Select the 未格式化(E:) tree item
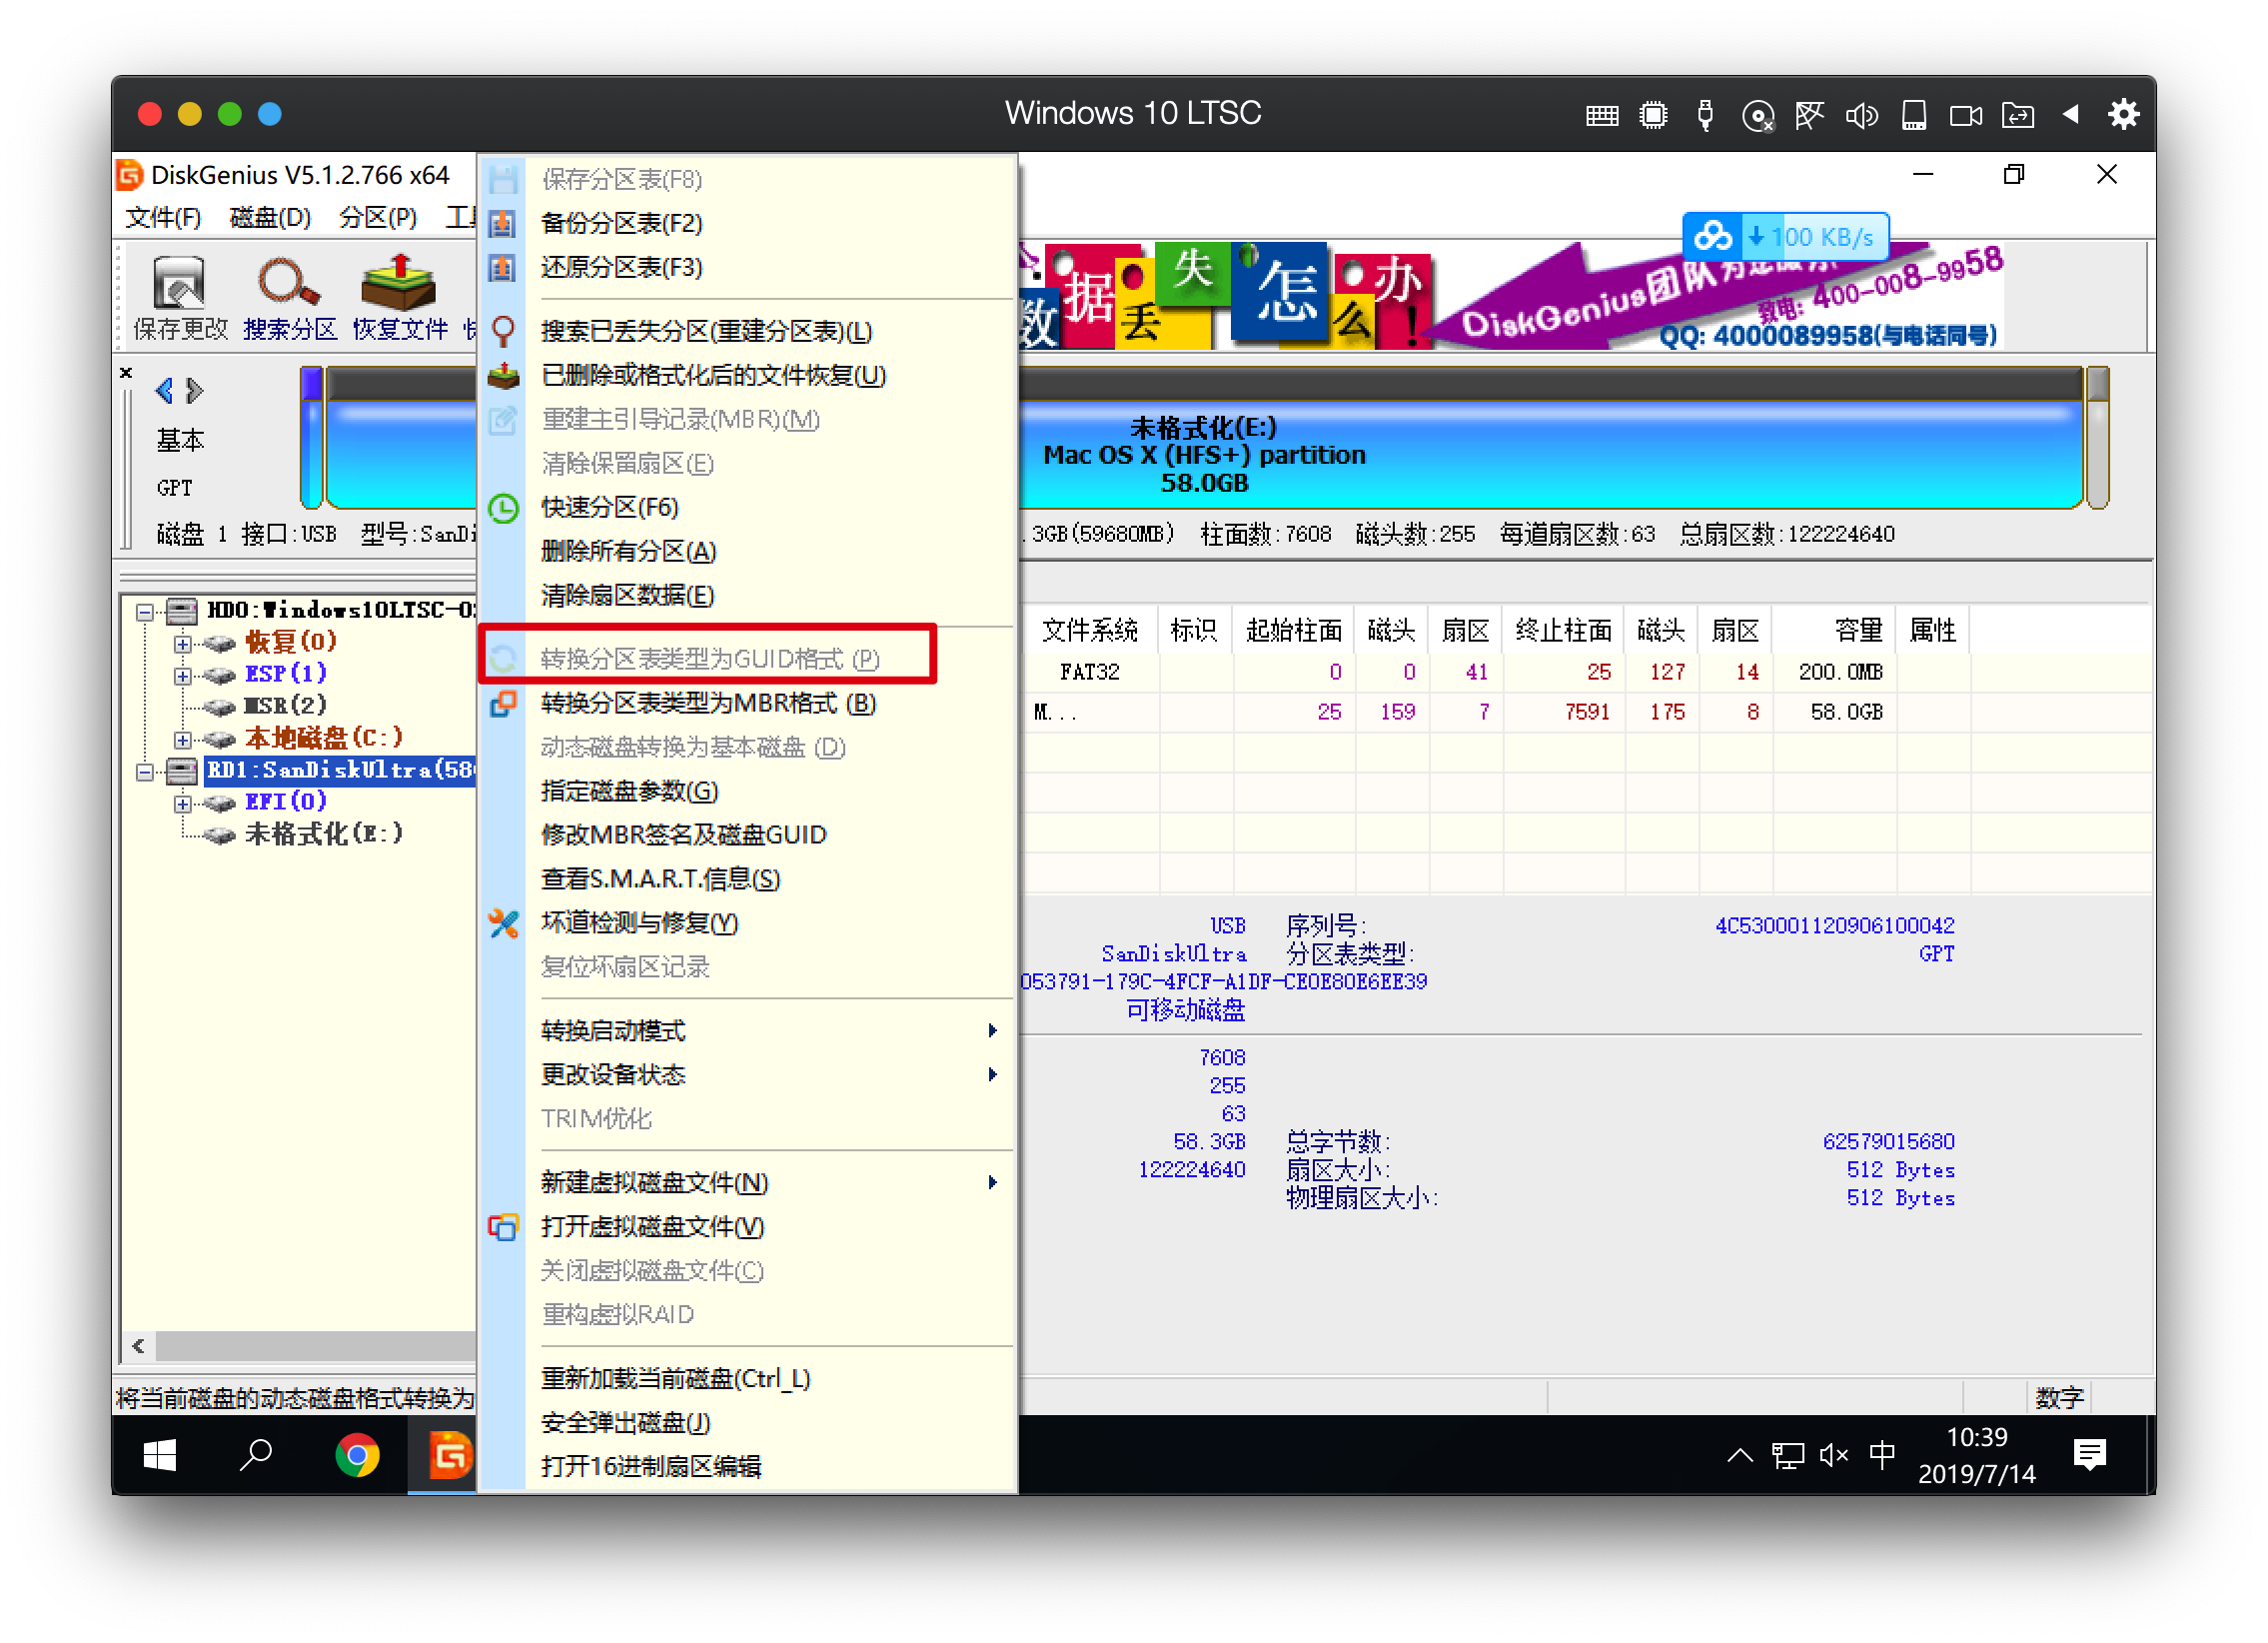This screenshot has height=1643, width=2268. click(323, 834)
